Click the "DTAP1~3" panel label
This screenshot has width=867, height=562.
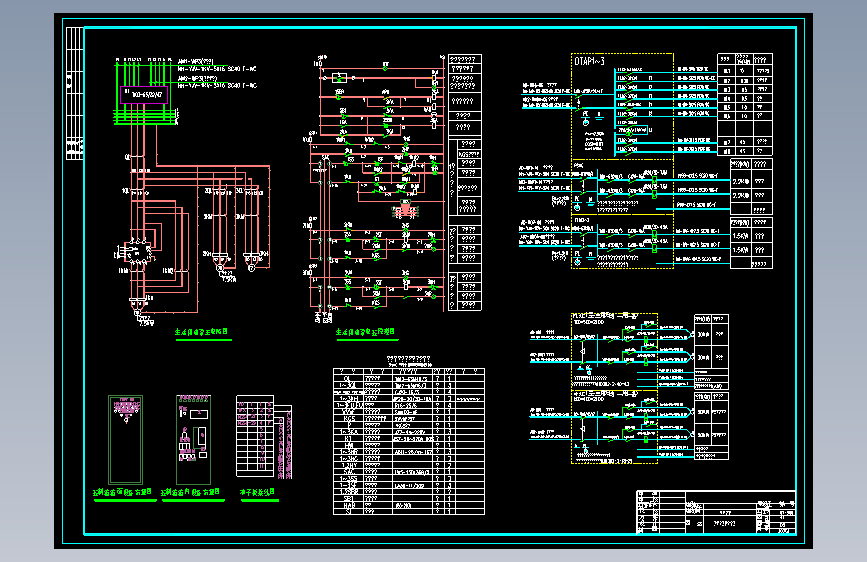(589, 61)
